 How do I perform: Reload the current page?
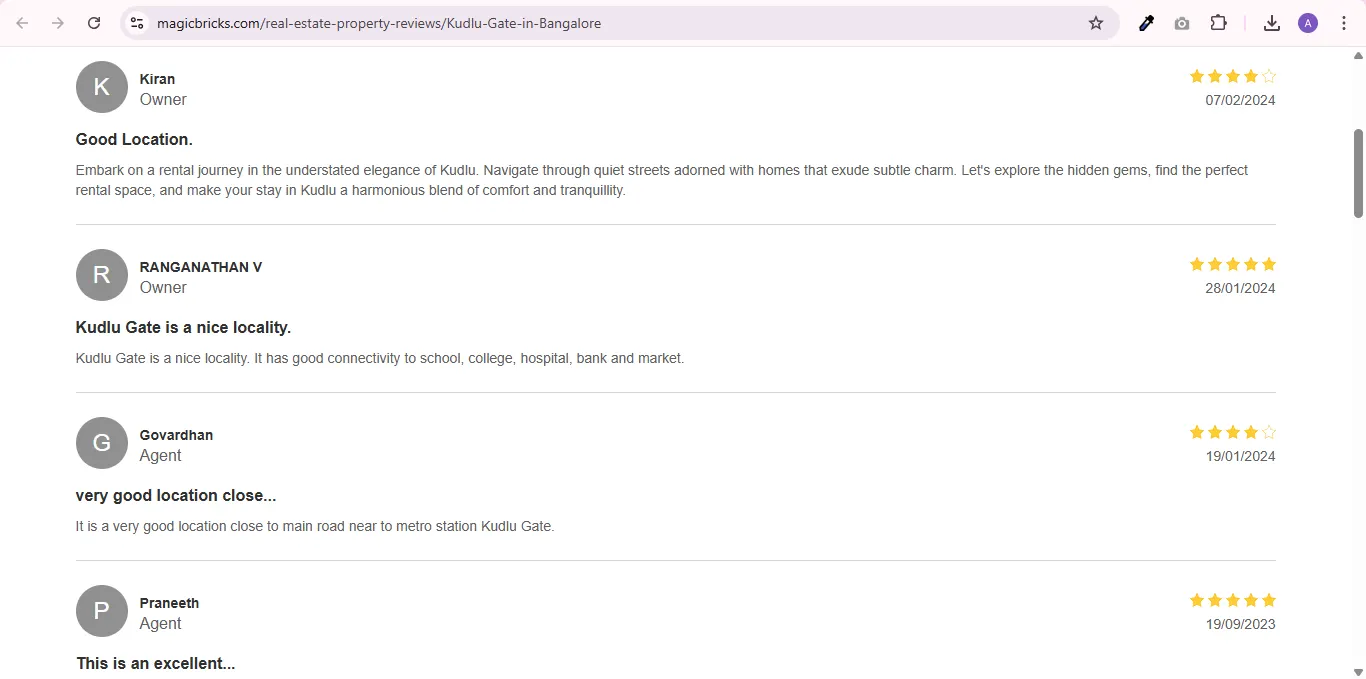94,22
